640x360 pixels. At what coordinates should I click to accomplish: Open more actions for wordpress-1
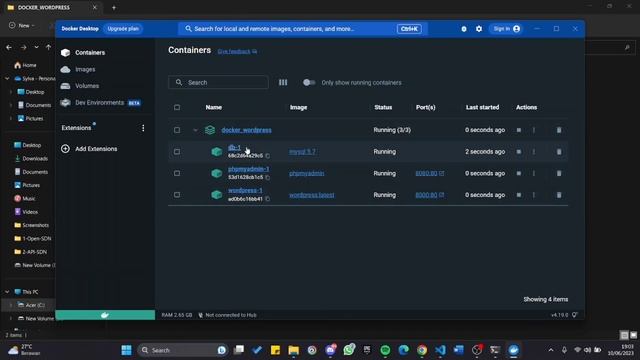533,195
